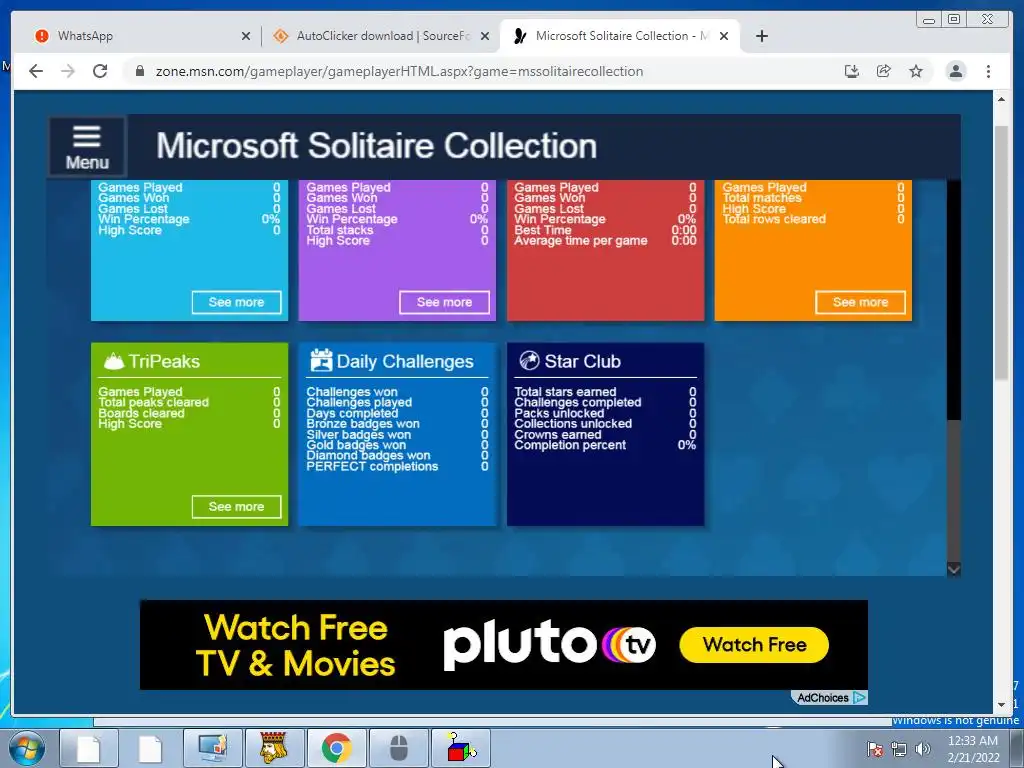Click See more on the purple card
The height and width of the screenshot is (768, 1024).
444,302
